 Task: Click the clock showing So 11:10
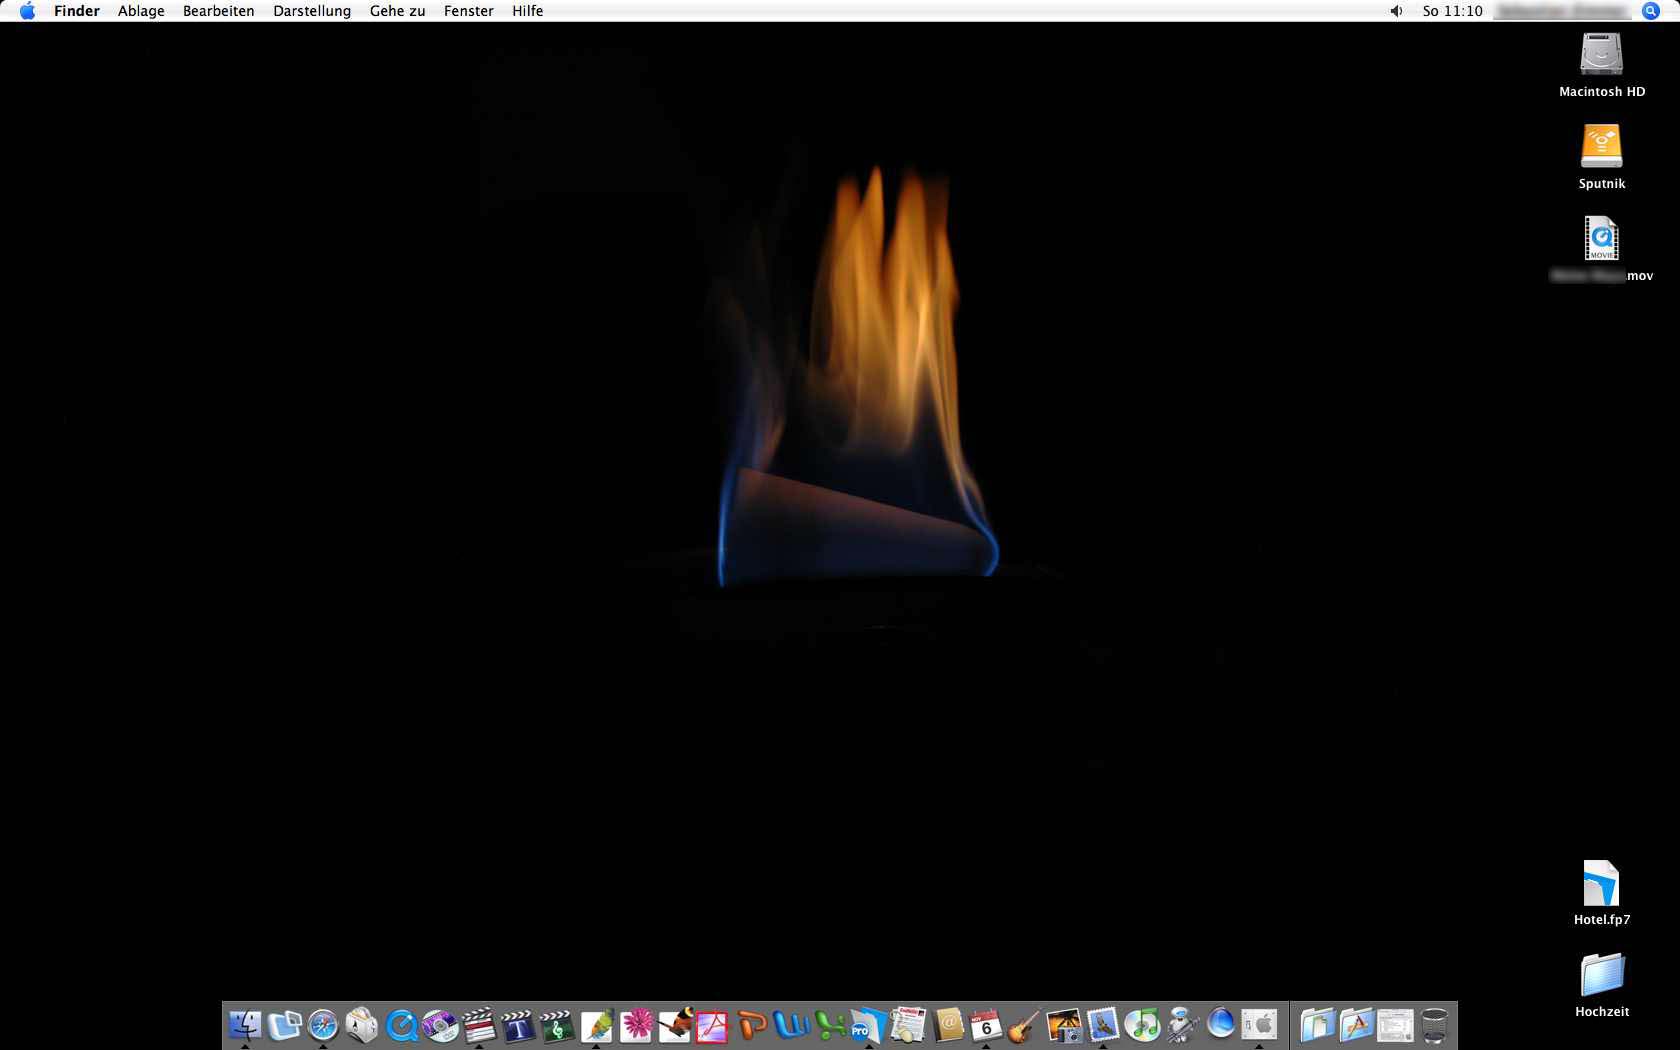point(1453,11)
